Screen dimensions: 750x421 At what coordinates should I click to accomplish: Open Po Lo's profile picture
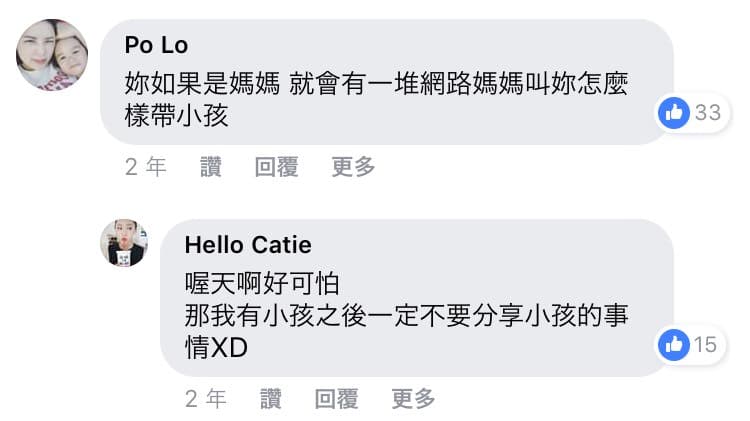pyautogui.click(x=52, y=55)
